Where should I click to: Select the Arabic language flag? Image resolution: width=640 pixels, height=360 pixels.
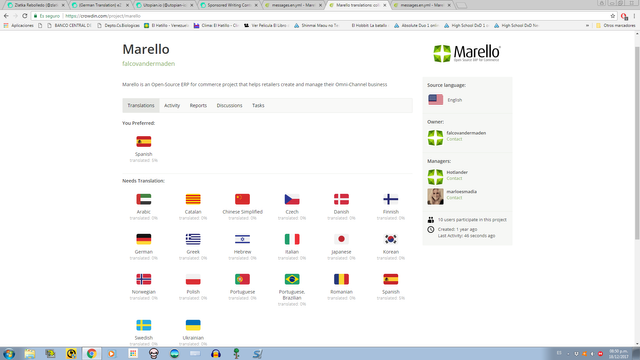144,199
